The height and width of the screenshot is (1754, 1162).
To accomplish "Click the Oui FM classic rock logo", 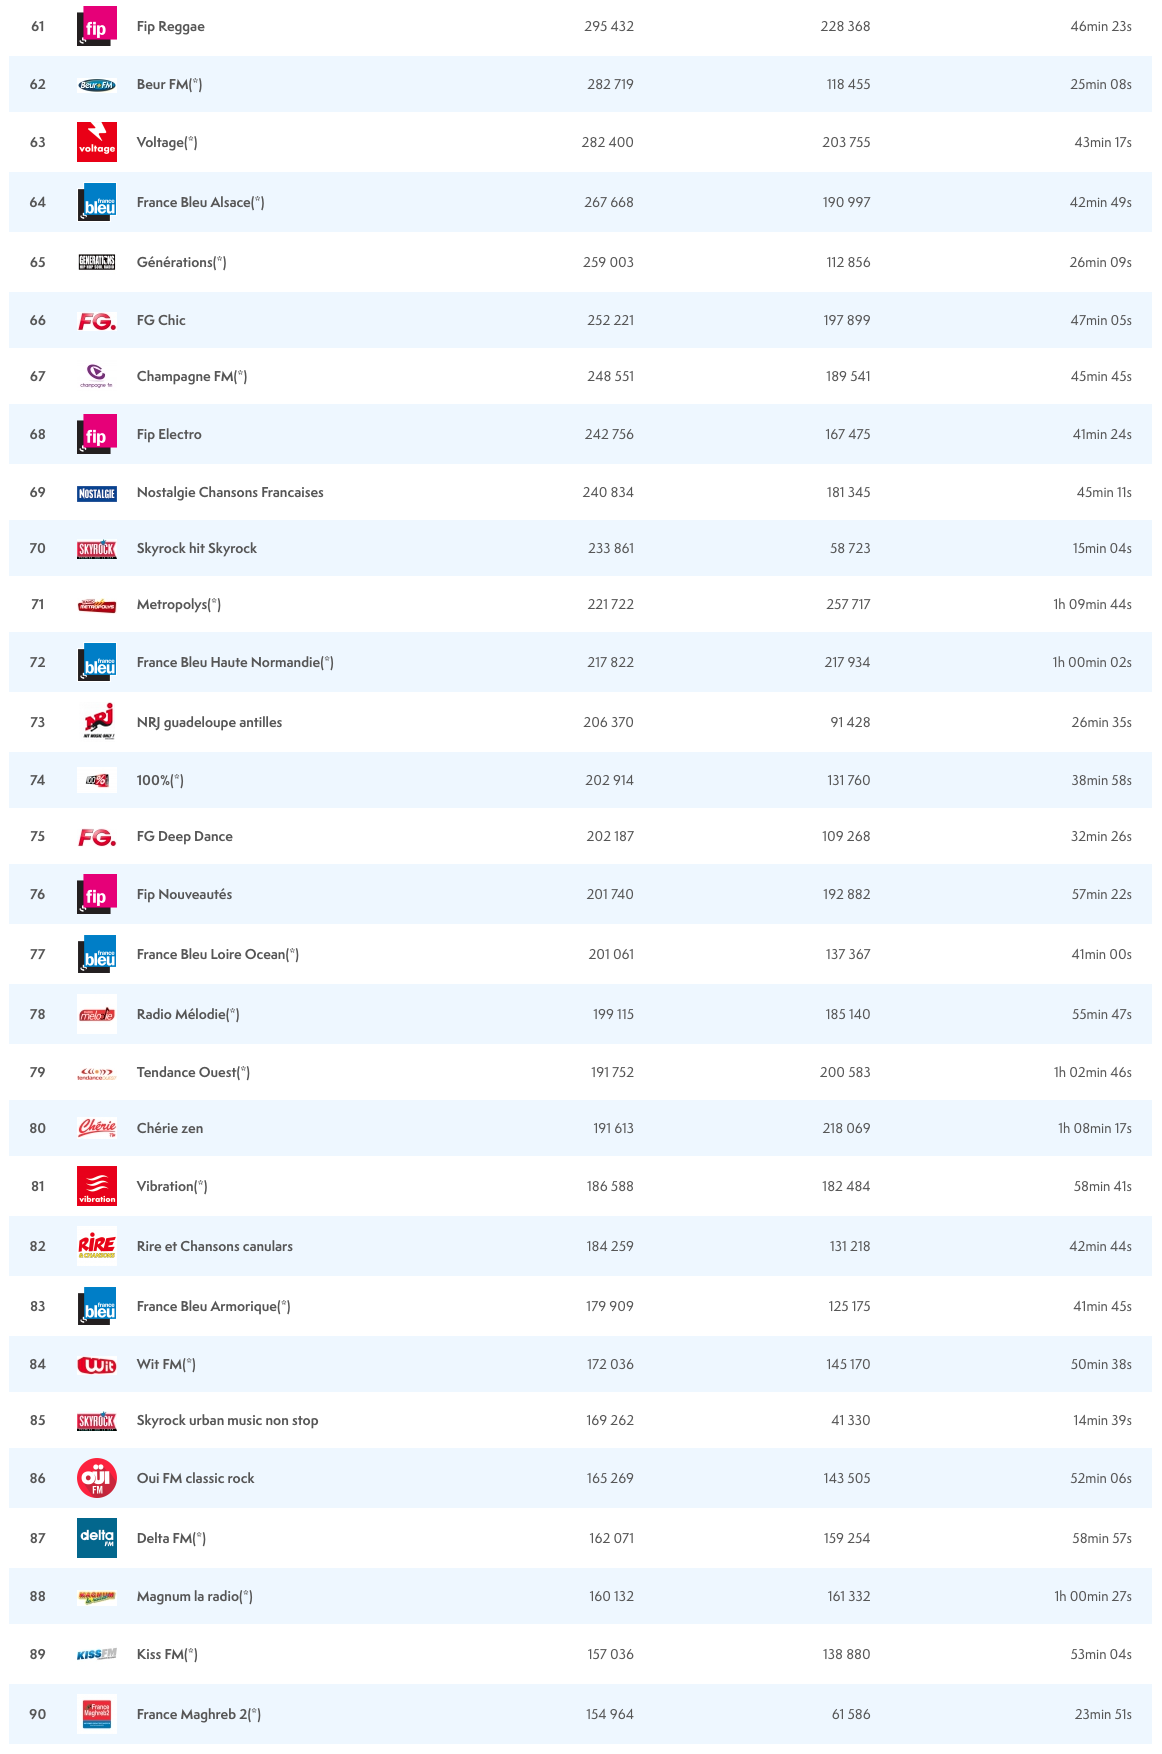I will click(x=97, y=1478).
